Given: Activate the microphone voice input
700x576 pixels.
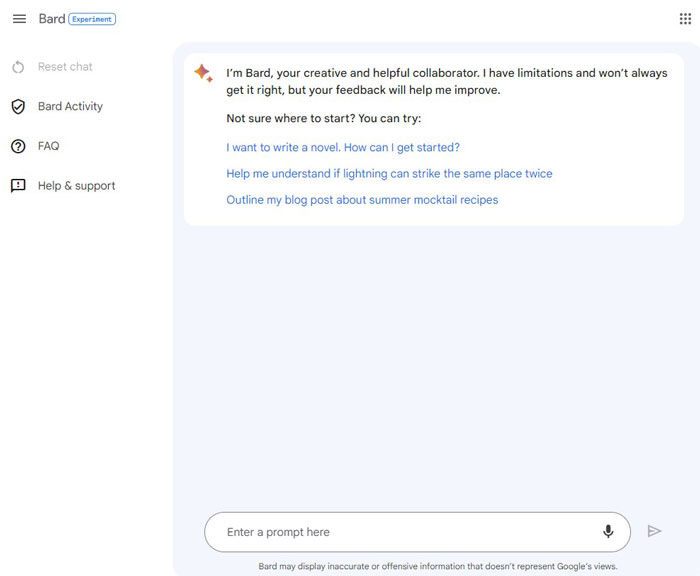Looking at the screenshot, I should (608, 531).
